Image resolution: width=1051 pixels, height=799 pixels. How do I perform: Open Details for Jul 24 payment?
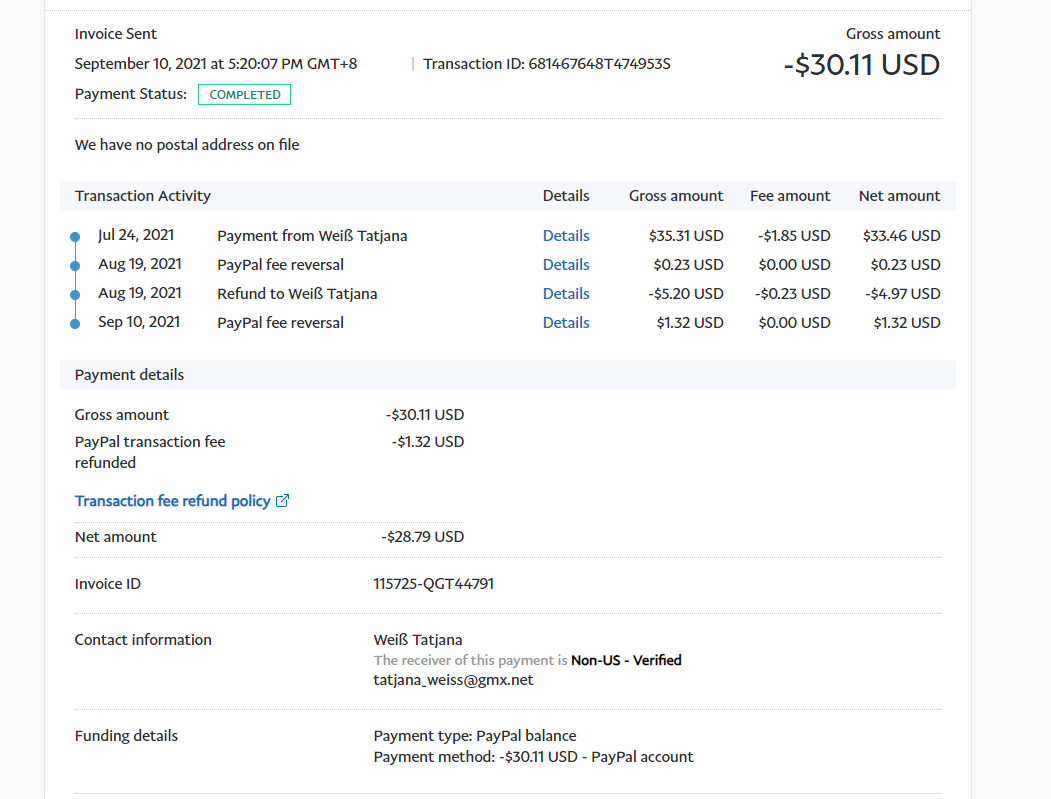(x=566, y=236)
